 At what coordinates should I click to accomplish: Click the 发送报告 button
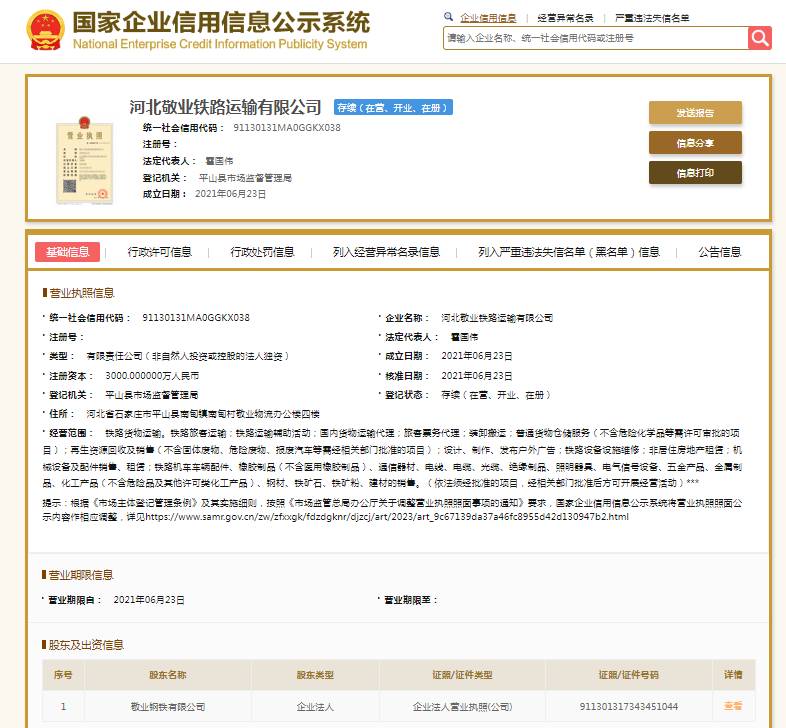(695, 113)
